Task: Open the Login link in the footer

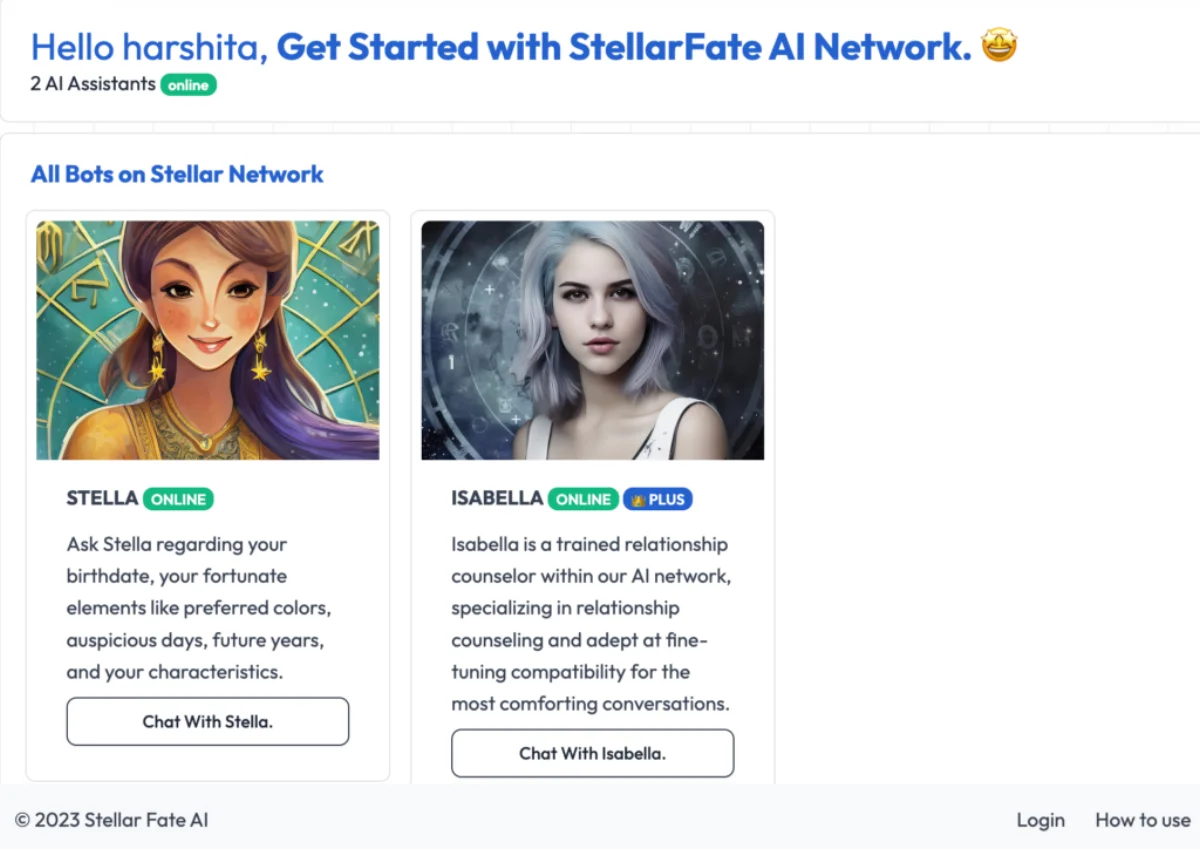Action: 1040,820
